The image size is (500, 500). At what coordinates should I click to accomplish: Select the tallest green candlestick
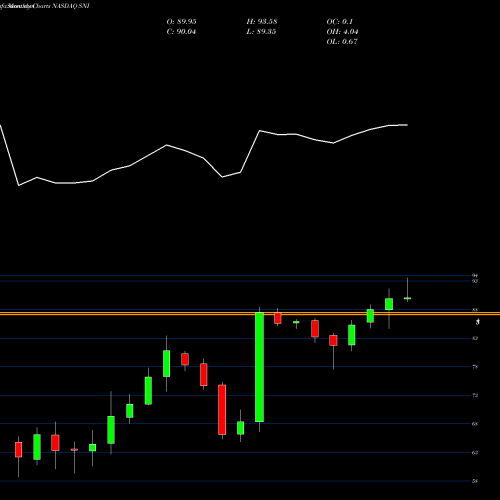tap(259, 367)
